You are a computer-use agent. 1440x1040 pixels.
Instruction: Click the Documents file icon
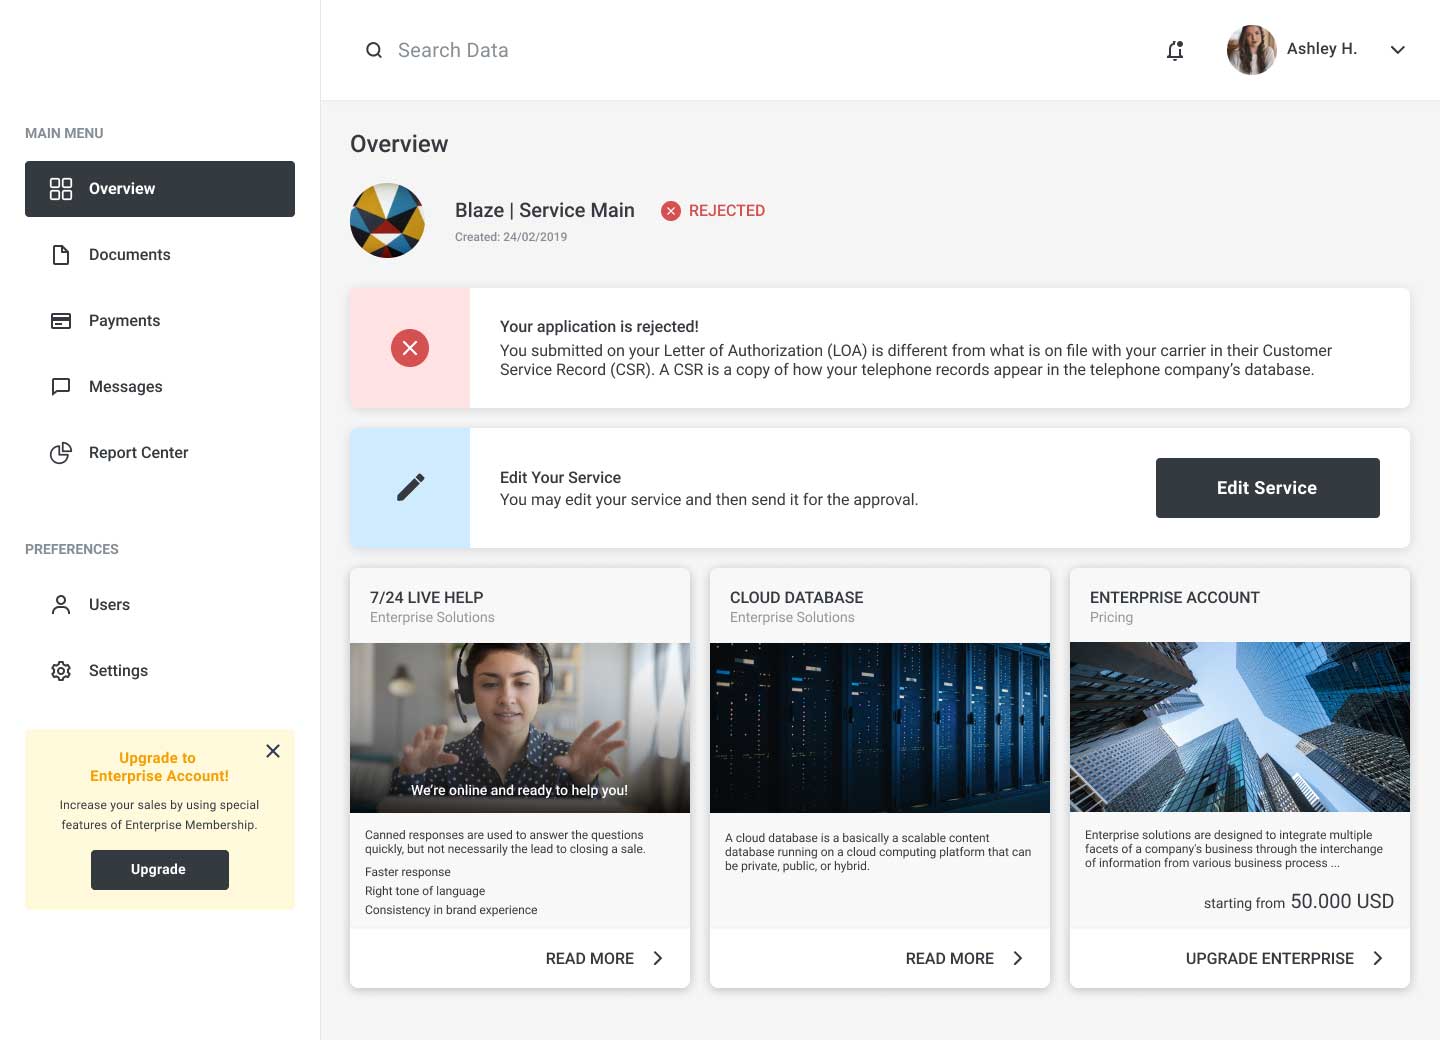coord(61,255)
